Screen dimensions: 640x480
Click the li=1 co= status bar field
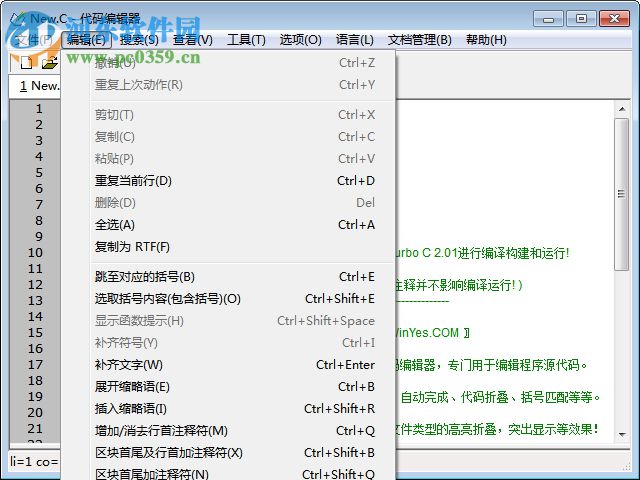pos(35,462)
